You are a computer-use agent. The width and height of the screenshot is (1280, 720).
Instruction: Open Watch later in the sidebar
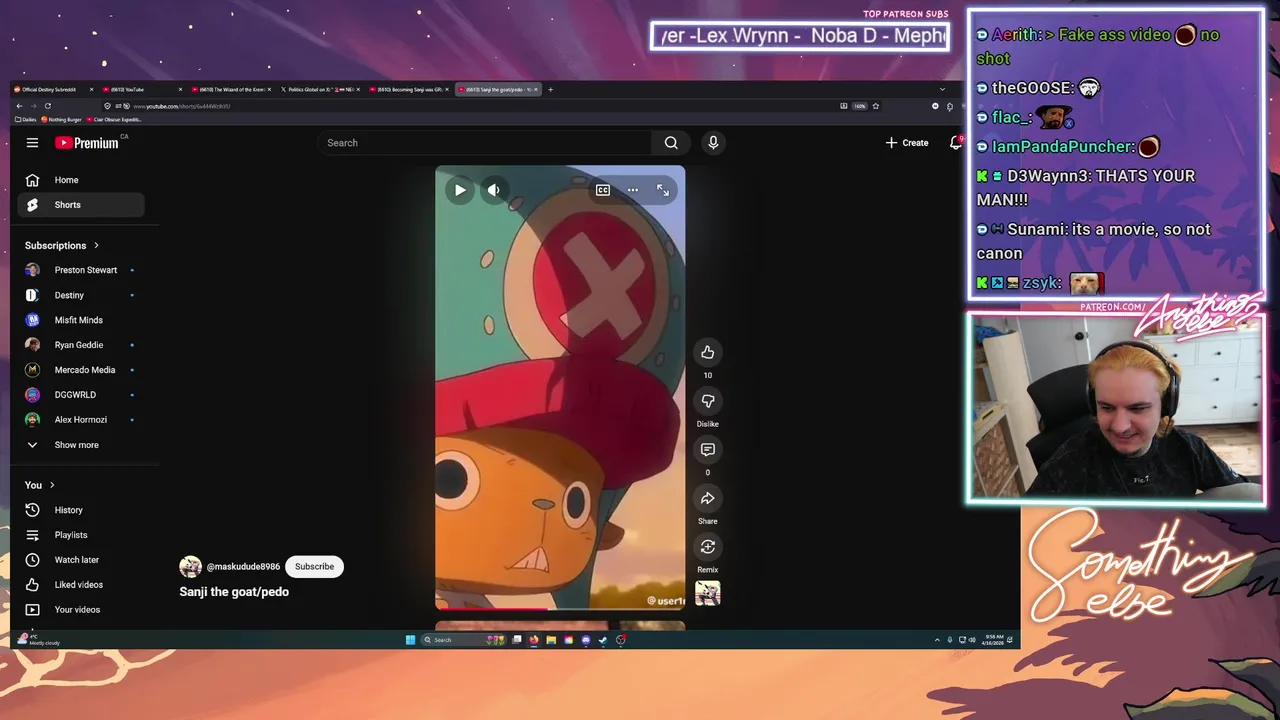(81, 560)
